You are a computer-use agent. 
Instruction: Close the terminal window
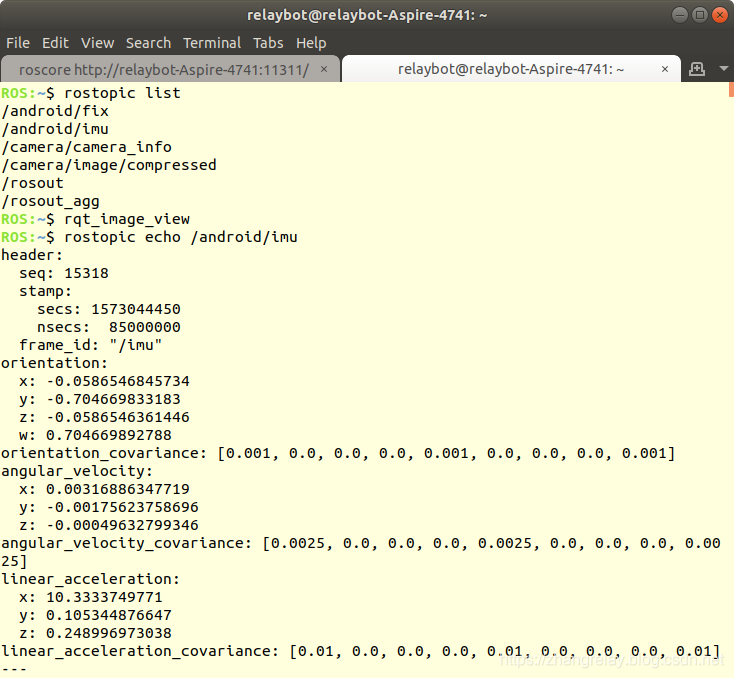pos(719,15)
